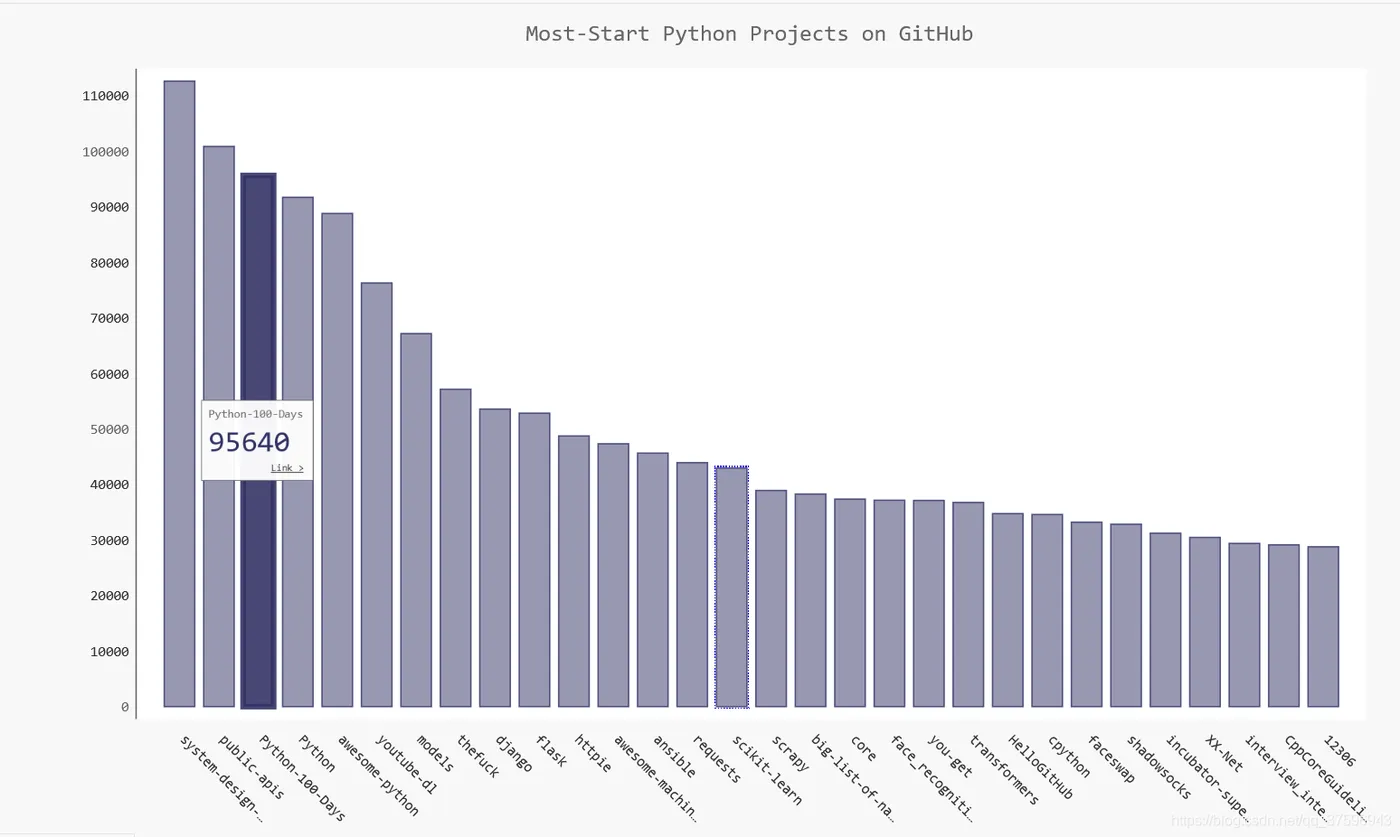The height and width of the screenshot is (837, 1400).
Task: Click the x-axis label 'httpie'
Action: 593,753
